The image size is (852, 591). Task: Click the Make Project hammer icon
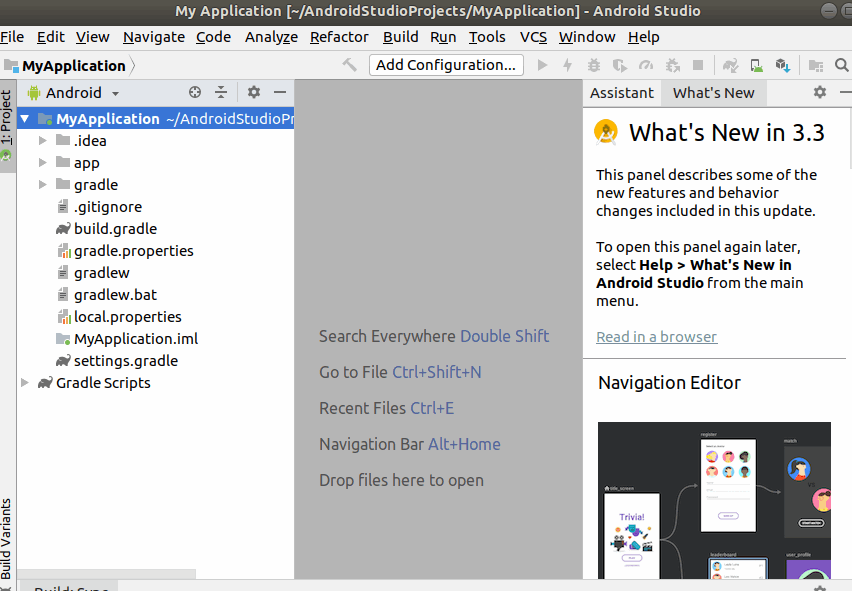(x=349, y=65)
